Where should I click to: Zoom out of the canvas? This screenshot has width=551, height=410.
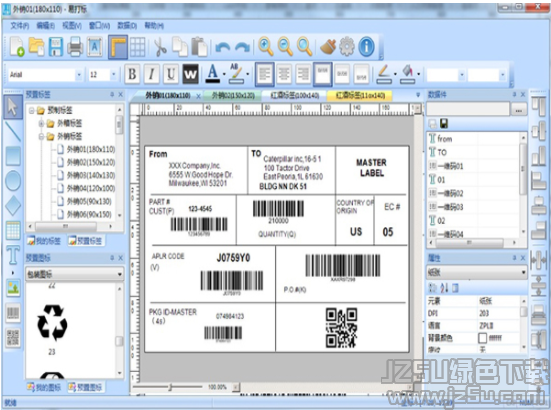coord(285,47)
